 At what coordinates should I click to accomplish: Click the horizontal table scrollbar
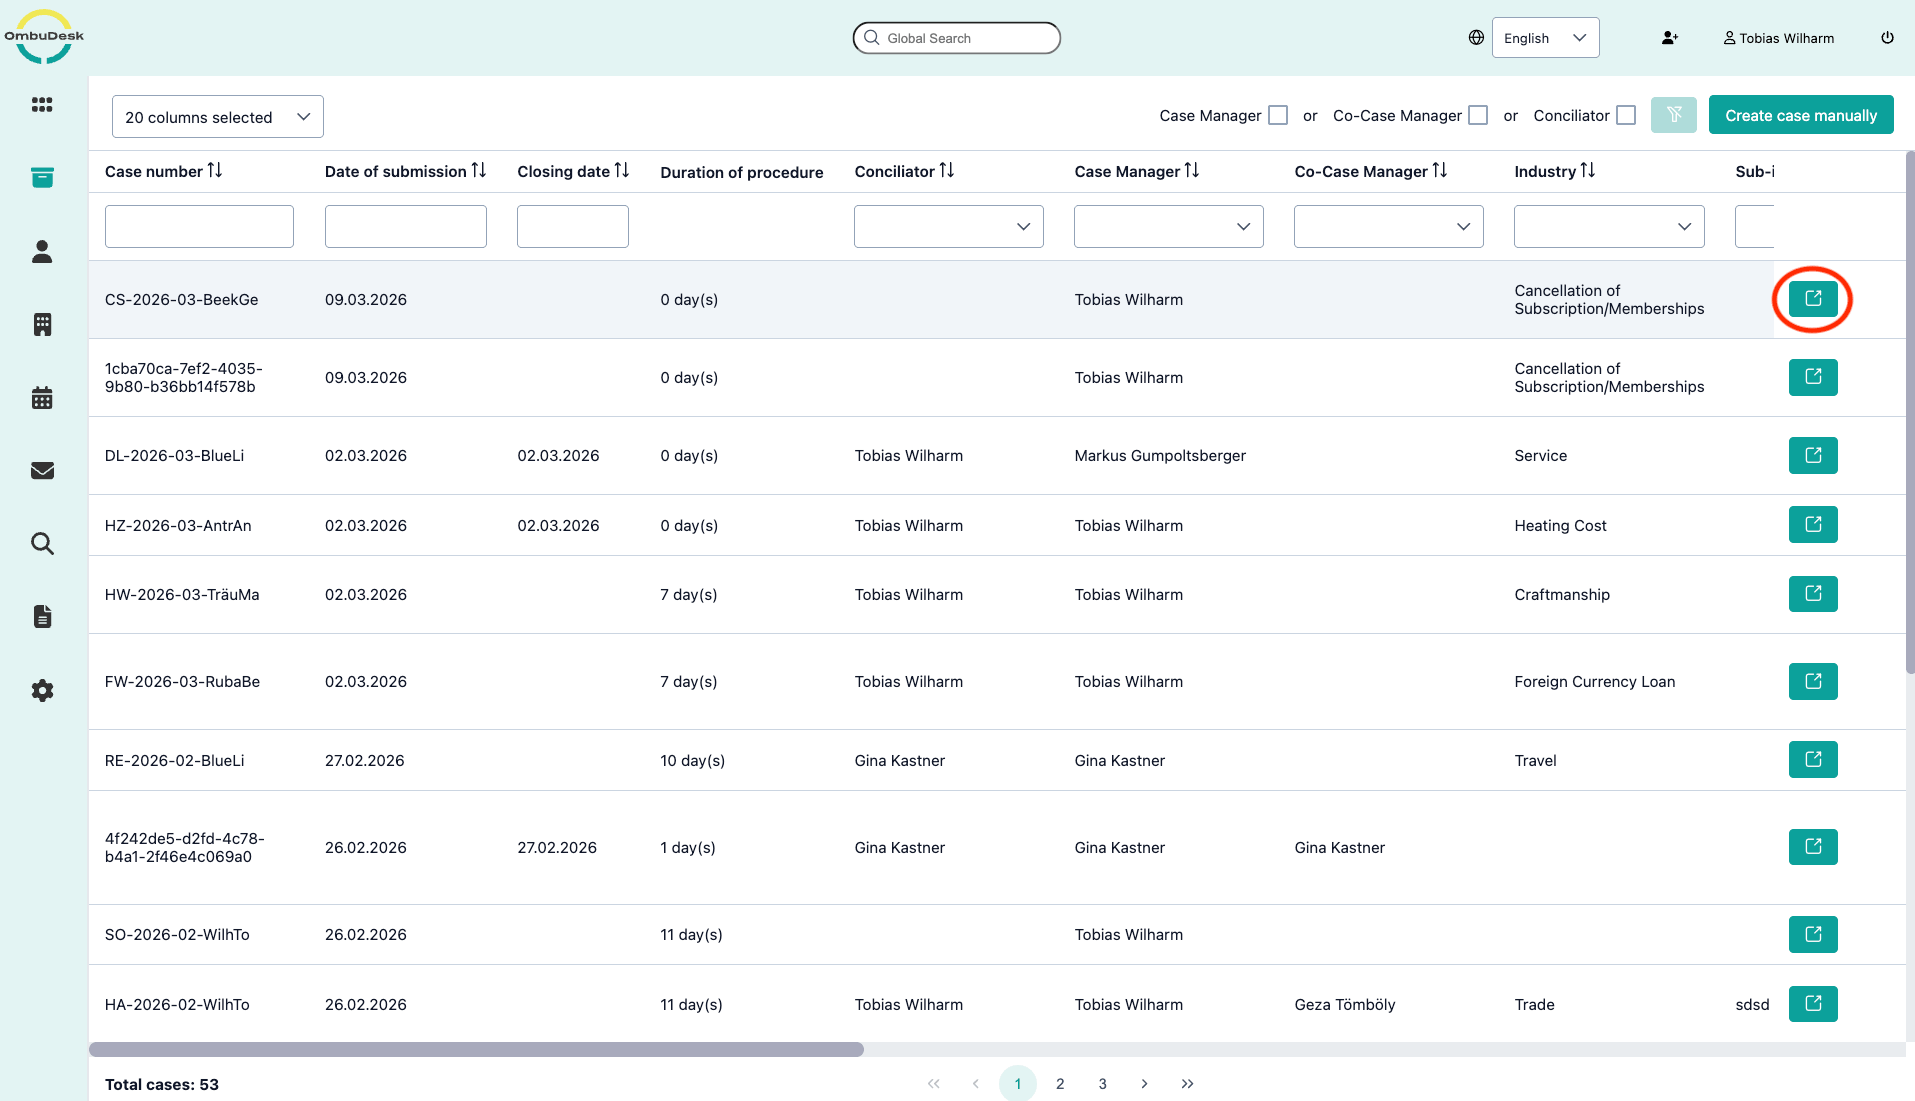[x=476, y=1049]
